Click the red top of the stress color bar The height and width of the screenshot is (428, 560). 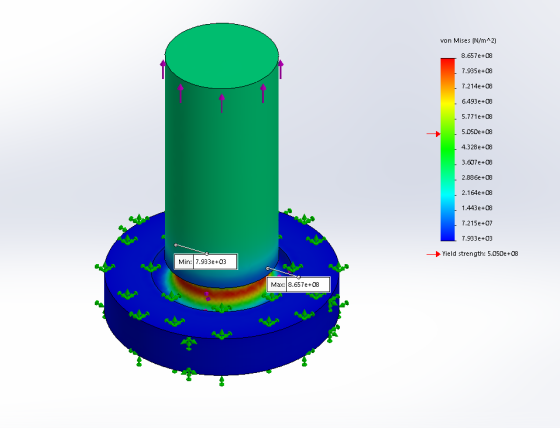448,63
